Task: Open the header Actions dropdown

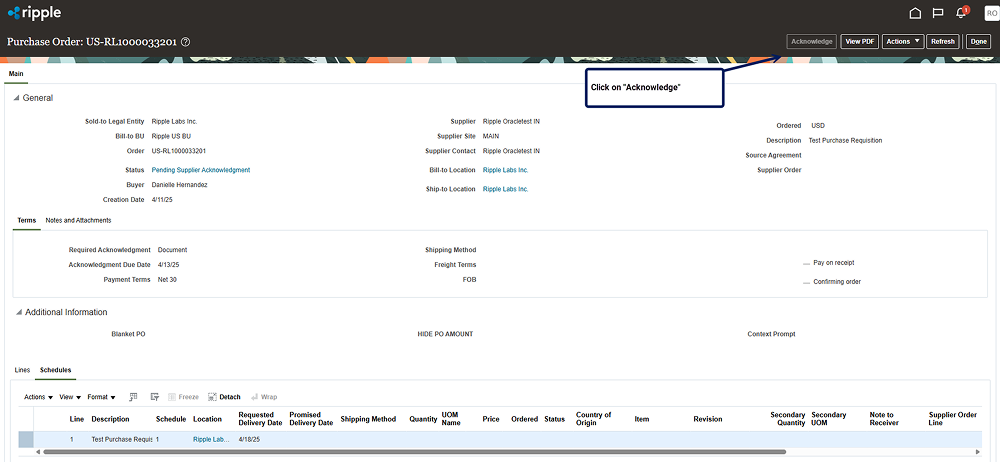Action: (x=903, y=41)
